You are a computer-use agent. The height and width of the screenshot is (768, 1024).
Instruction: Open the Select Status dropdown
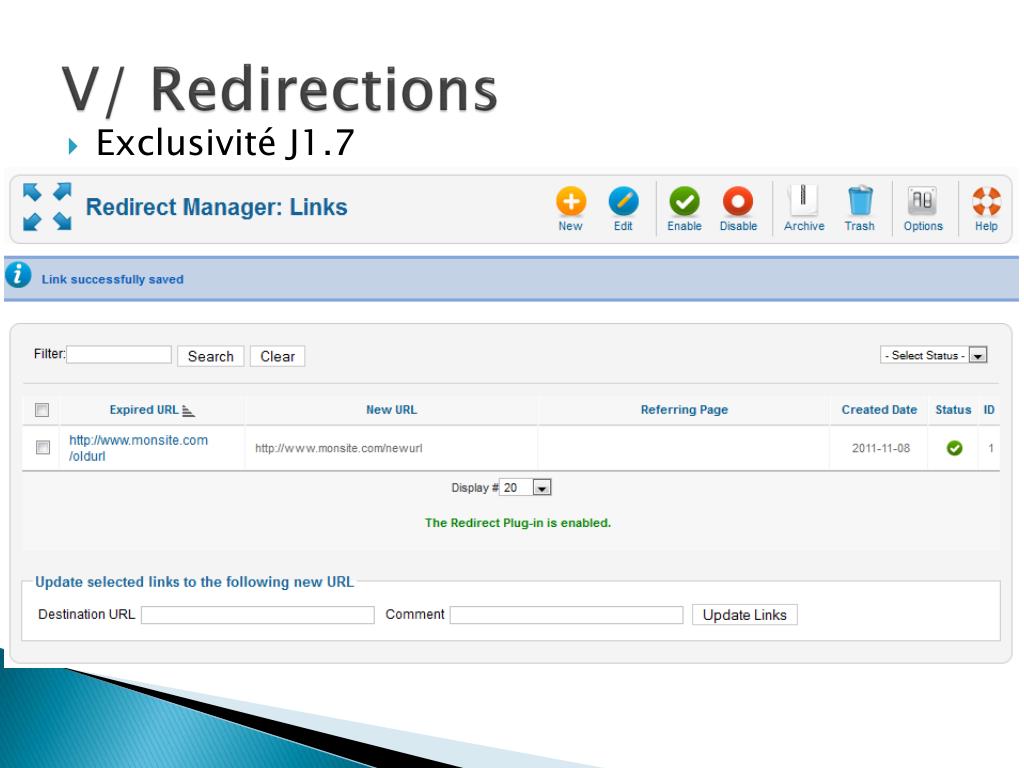coord(933,355)
